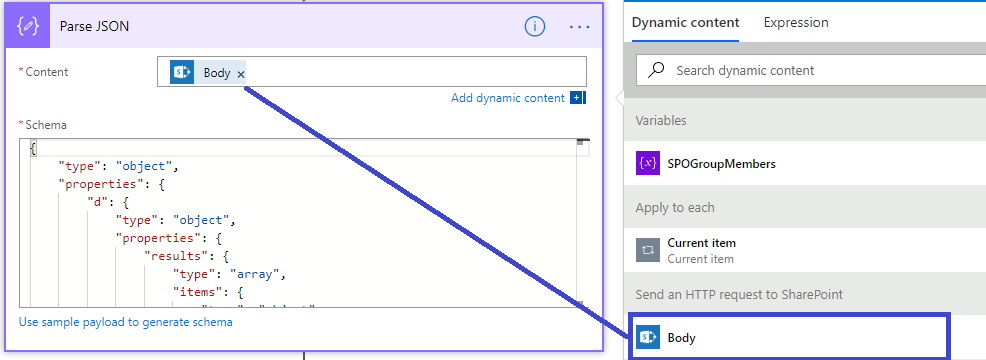986x360 pixels.
Task: Click the Variables section heading
Action: pyautogui.click(x=661, y=120)
